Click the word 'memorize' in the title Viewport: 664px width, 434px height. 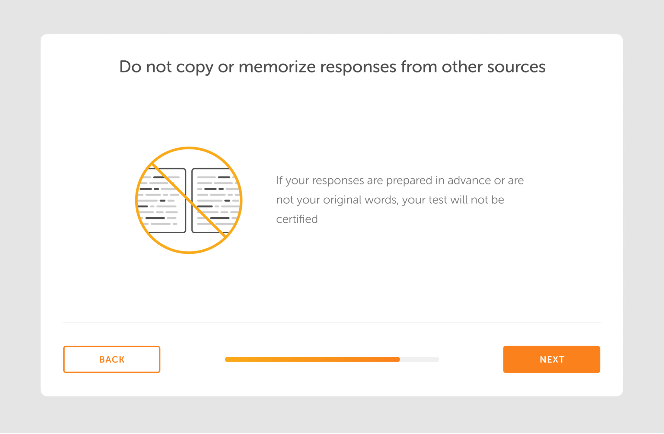click(277, 67)
